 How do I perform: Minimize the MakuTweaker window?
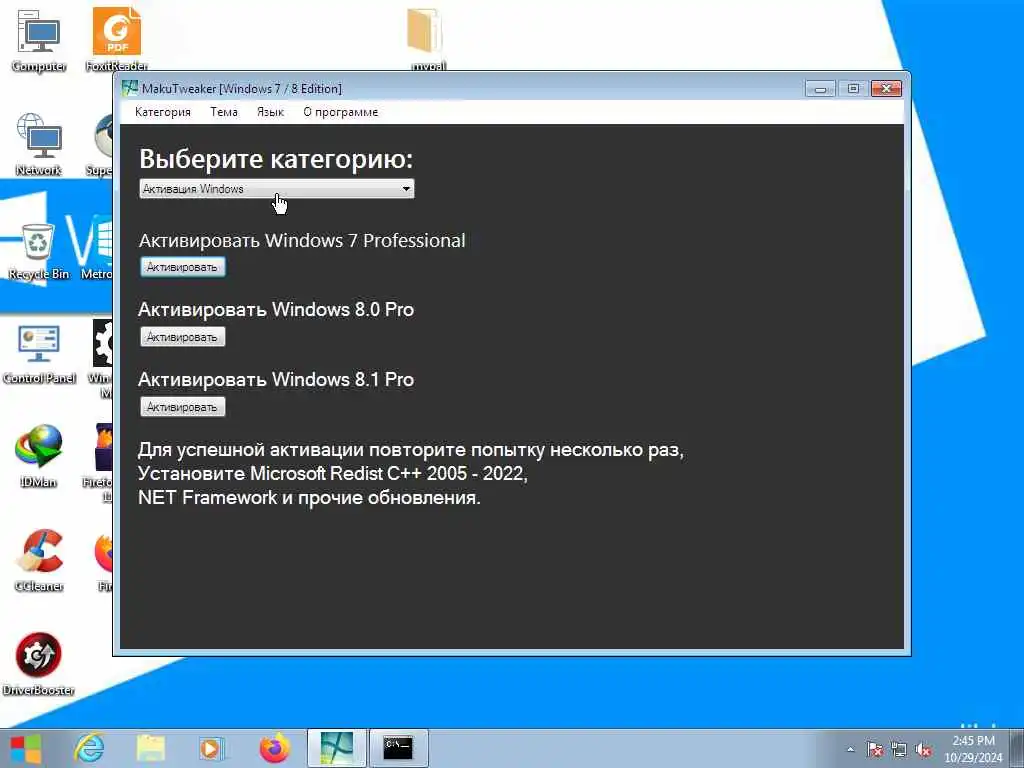pos(820,88)
